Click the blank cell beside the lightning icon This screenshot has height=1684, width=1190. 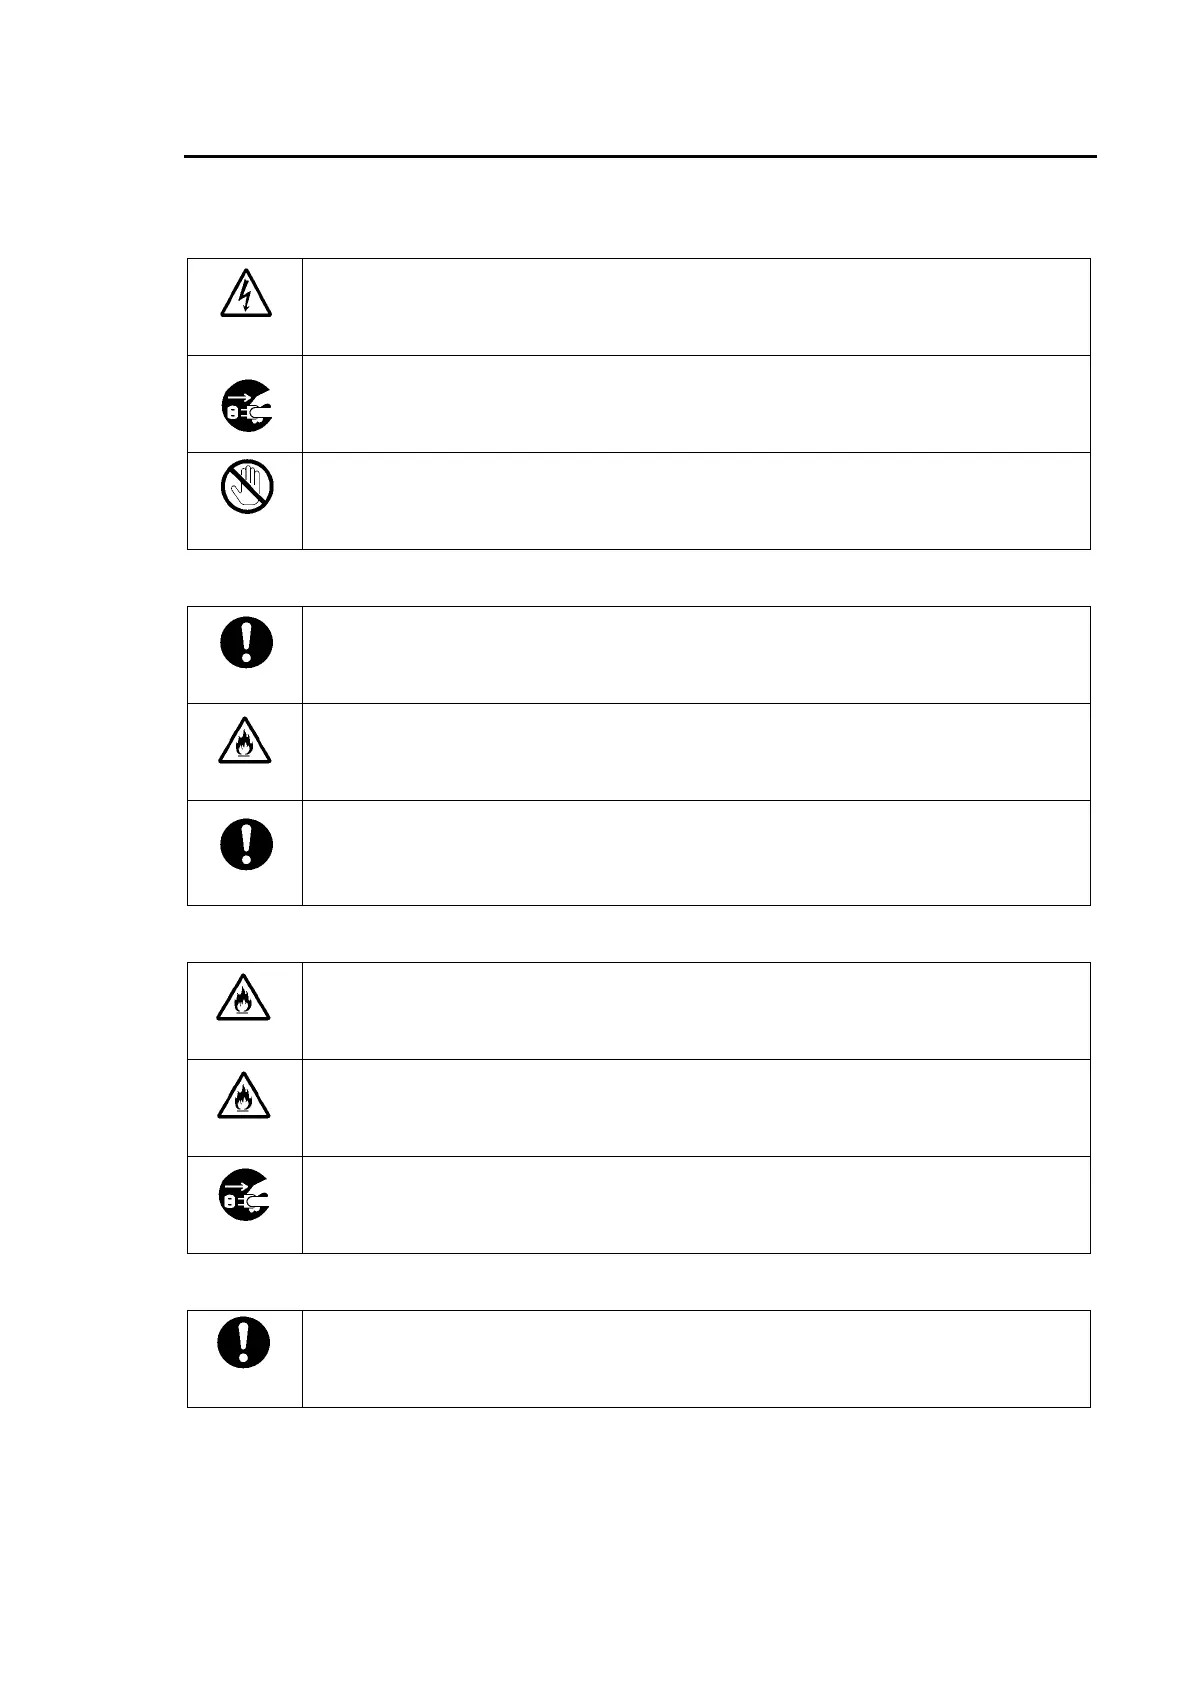[x=696, y=307]
